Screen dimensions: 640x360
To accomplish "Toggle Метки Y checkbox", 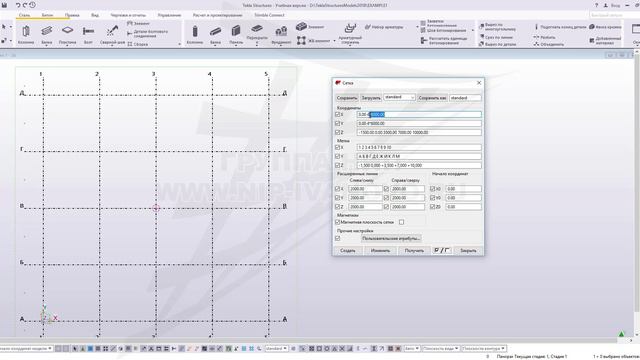I will tap(338, 156).
